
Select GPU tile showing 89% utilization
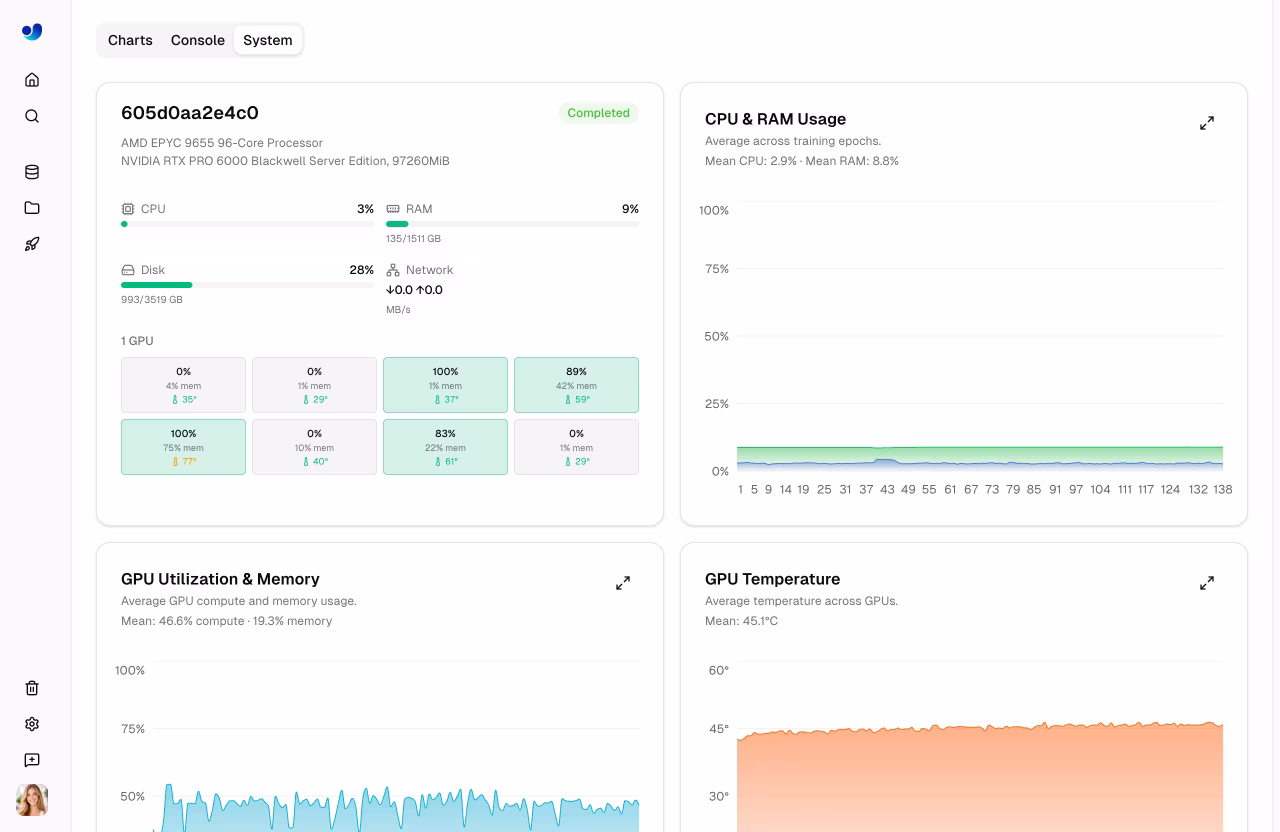576,385
